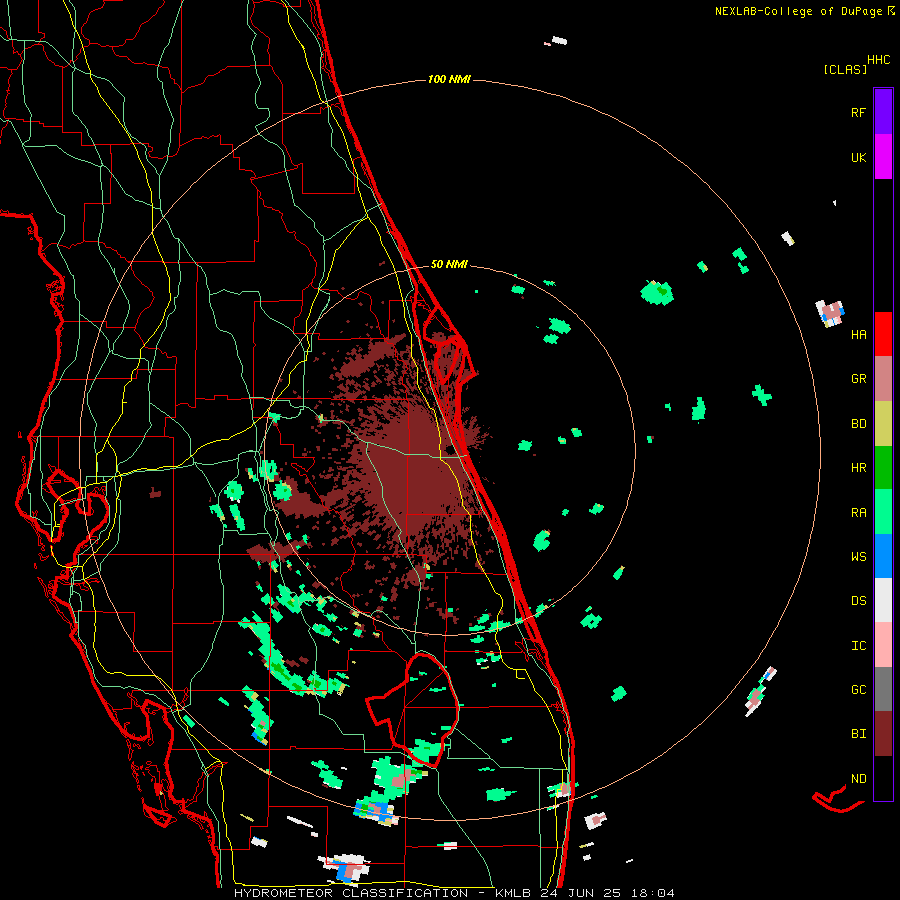Image resolution: width=900 pixels, height=900 pixels.
Task: Click the HYDROMETEOR CLASSIFICATION caption text
Action: click(351, 893)
